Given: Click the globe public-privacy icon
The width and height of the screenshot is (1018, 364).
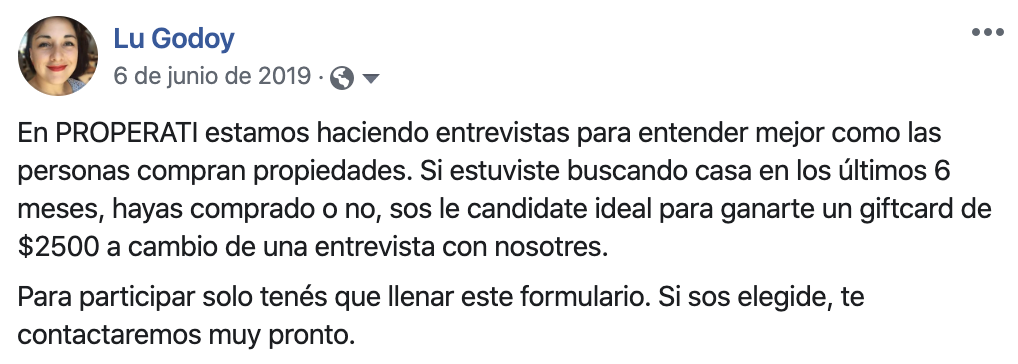Looking at the screenshot, I should 341,79.
